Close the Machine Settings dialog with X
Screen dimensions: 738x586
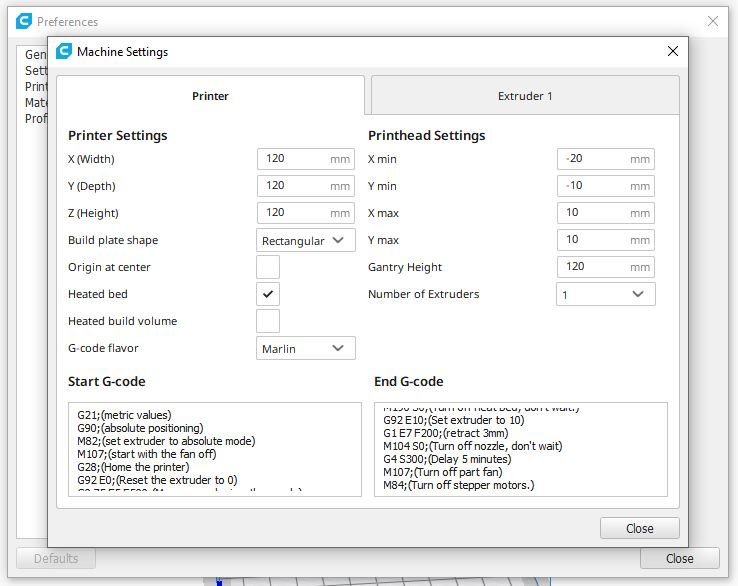point(673,51)
